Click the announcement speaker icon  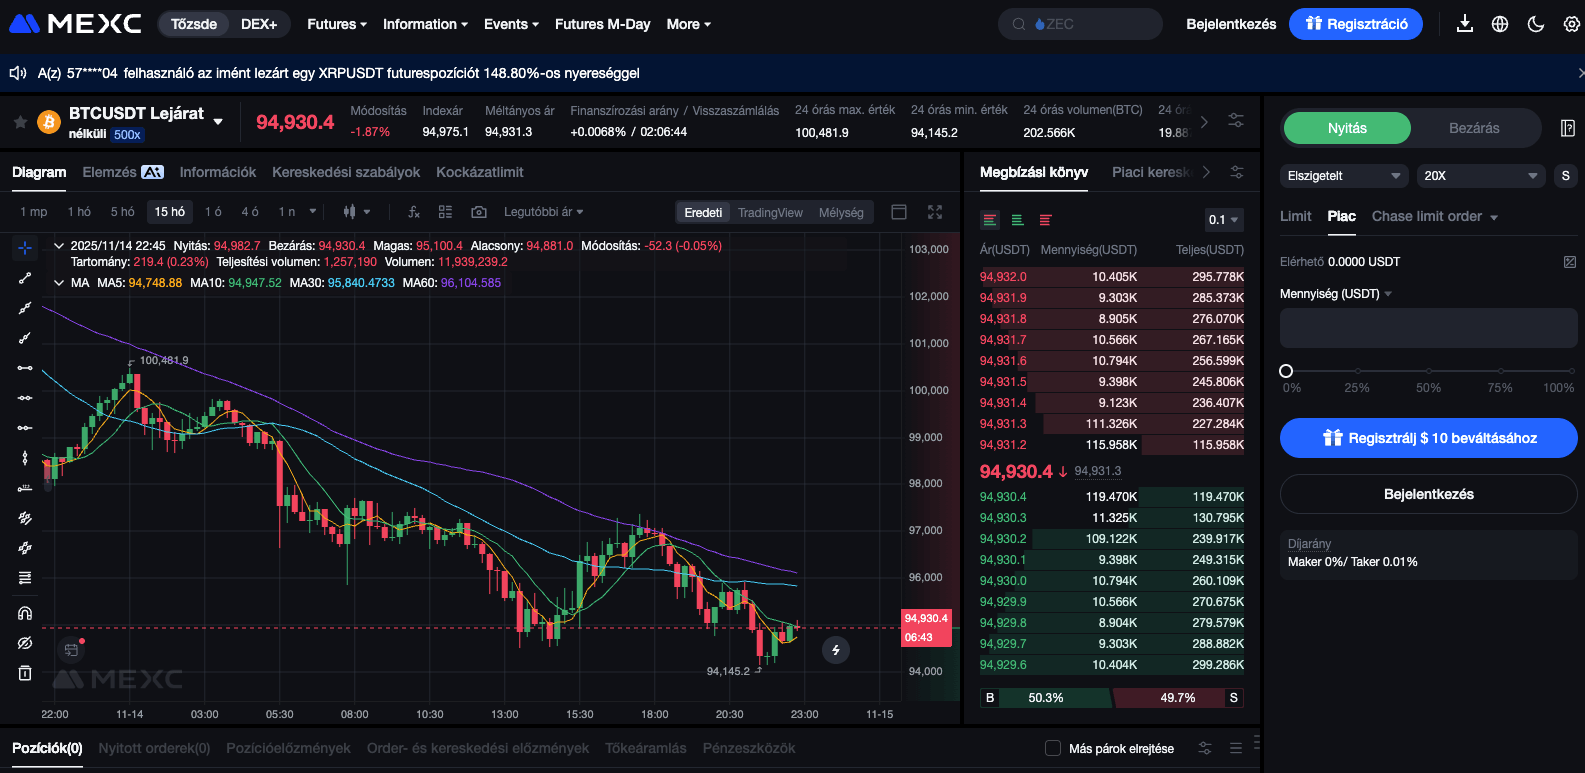tap(17, 73)
